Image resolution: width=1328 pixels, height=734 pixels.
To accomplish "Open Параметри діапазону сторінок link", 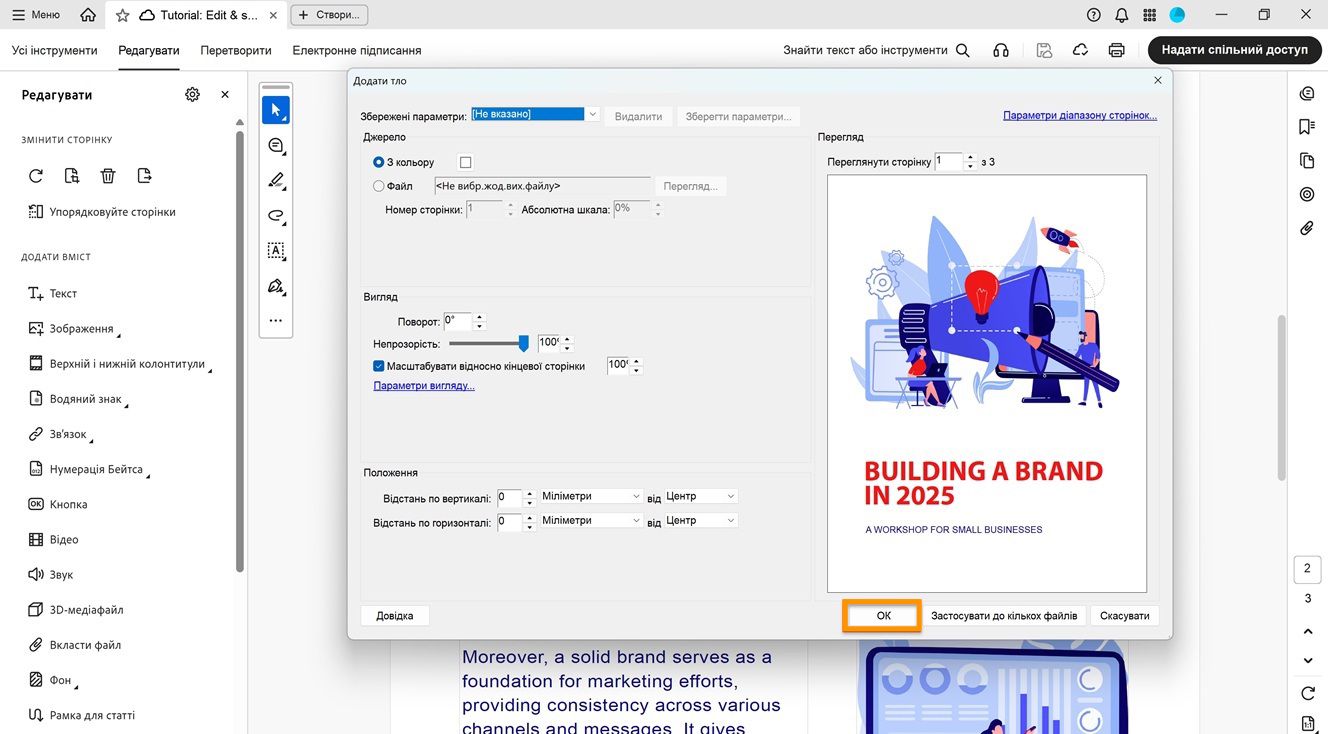I will (1080, 115).
